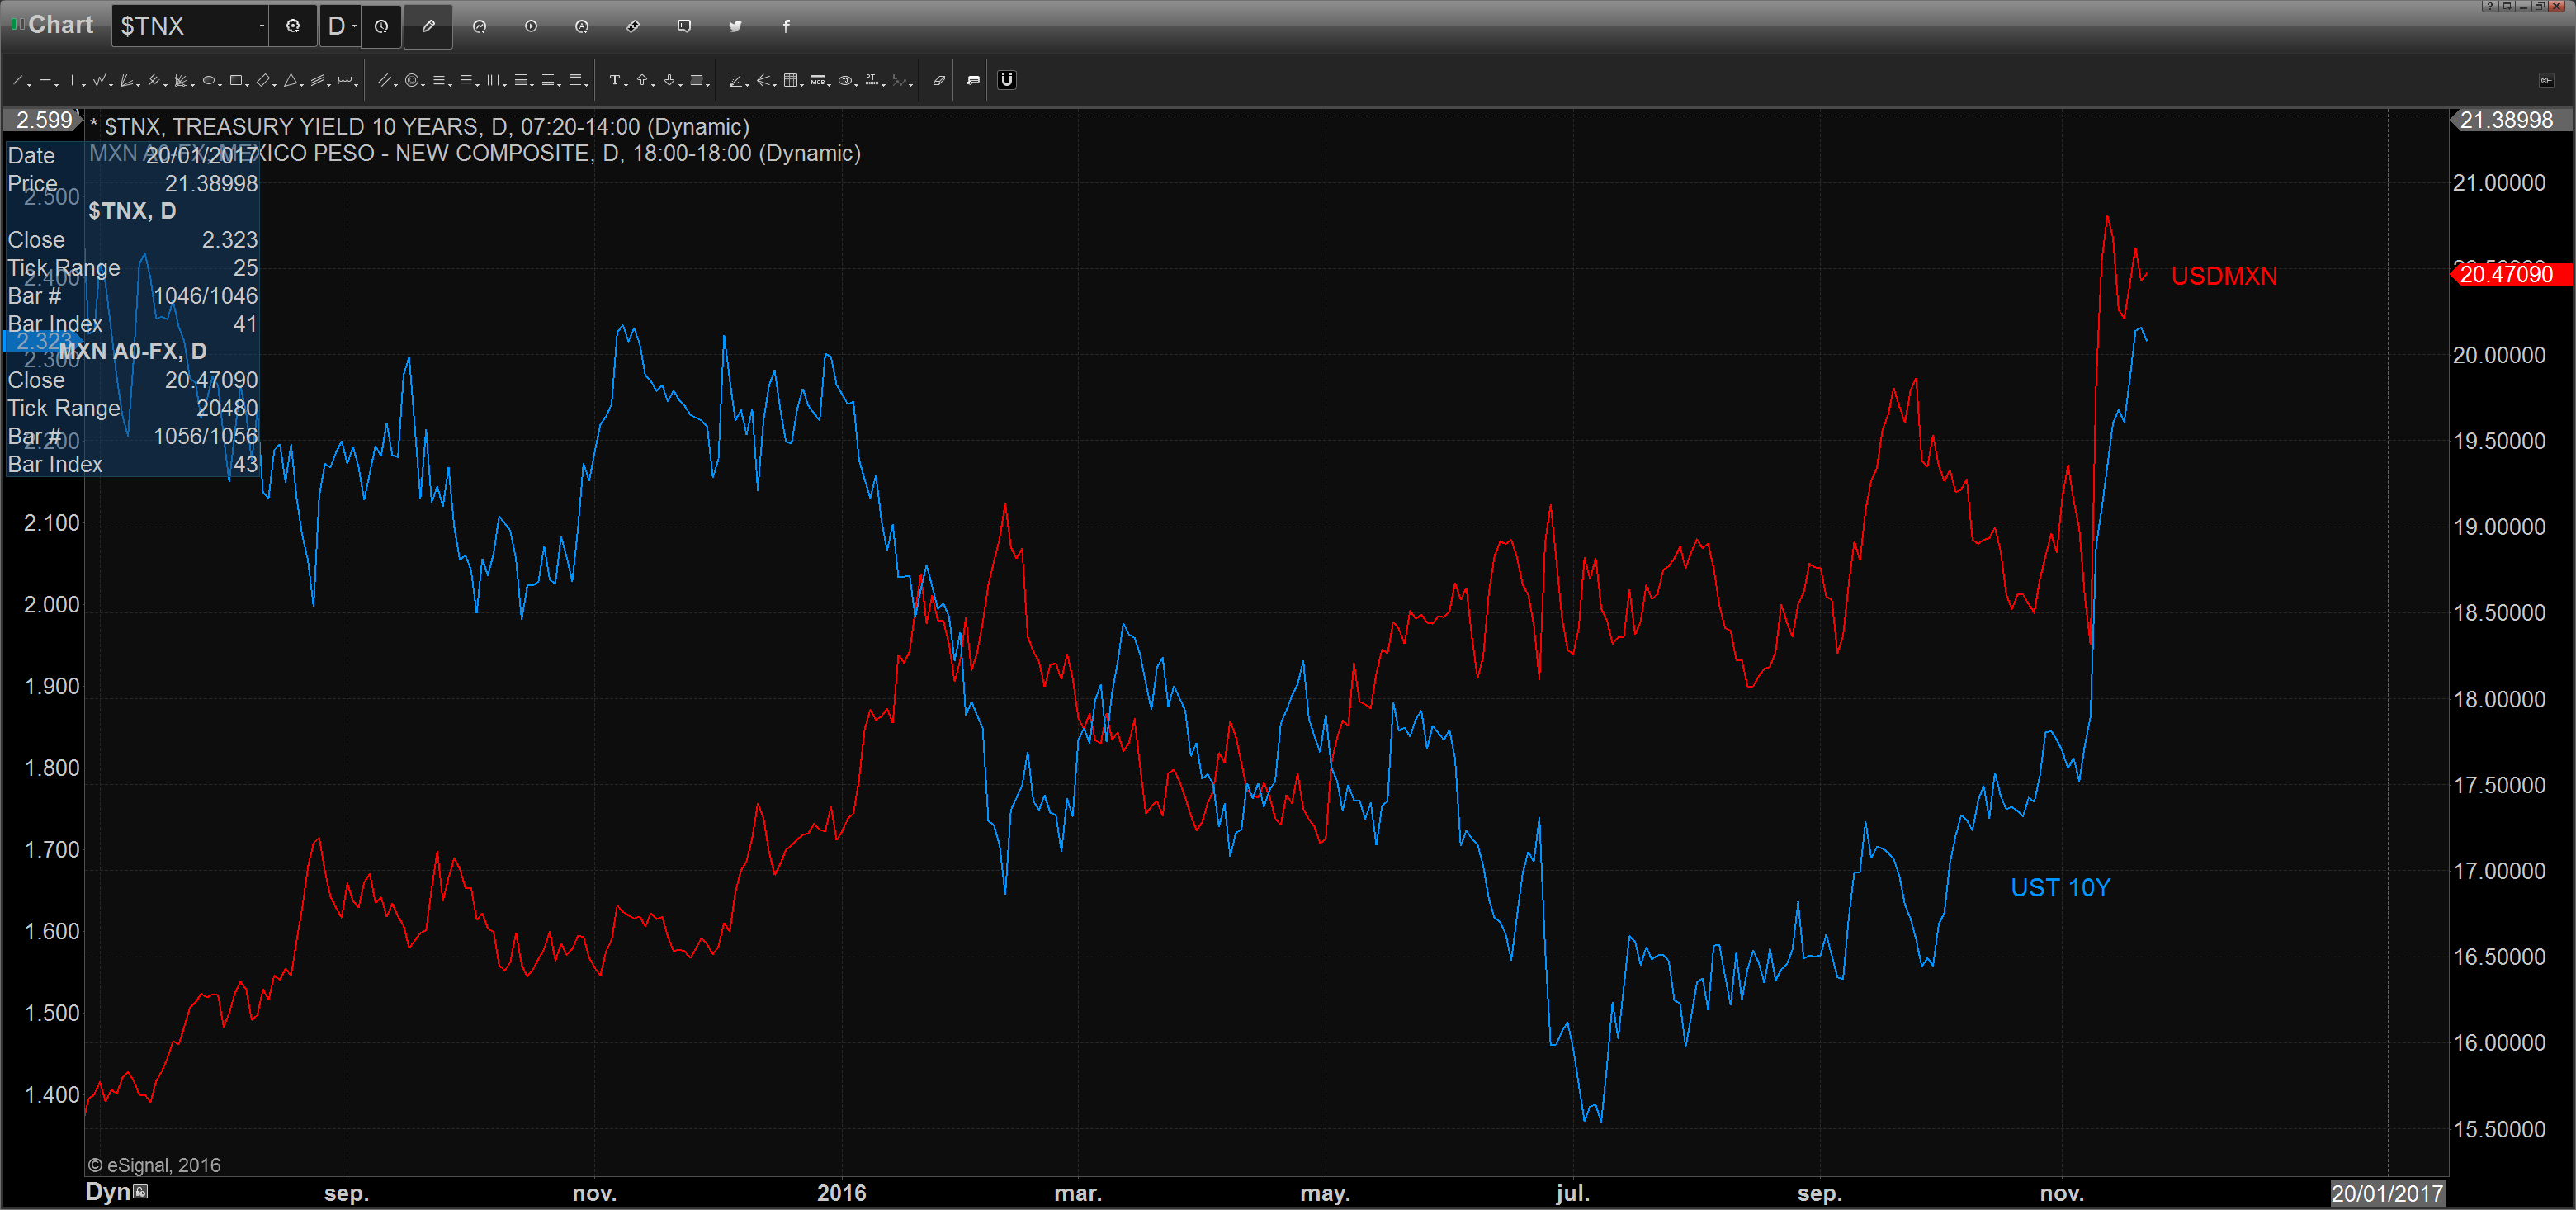Open the symbol settings gear dropdown
This screenshot has height=1210, width=2576.
click(x=293, y=26)
